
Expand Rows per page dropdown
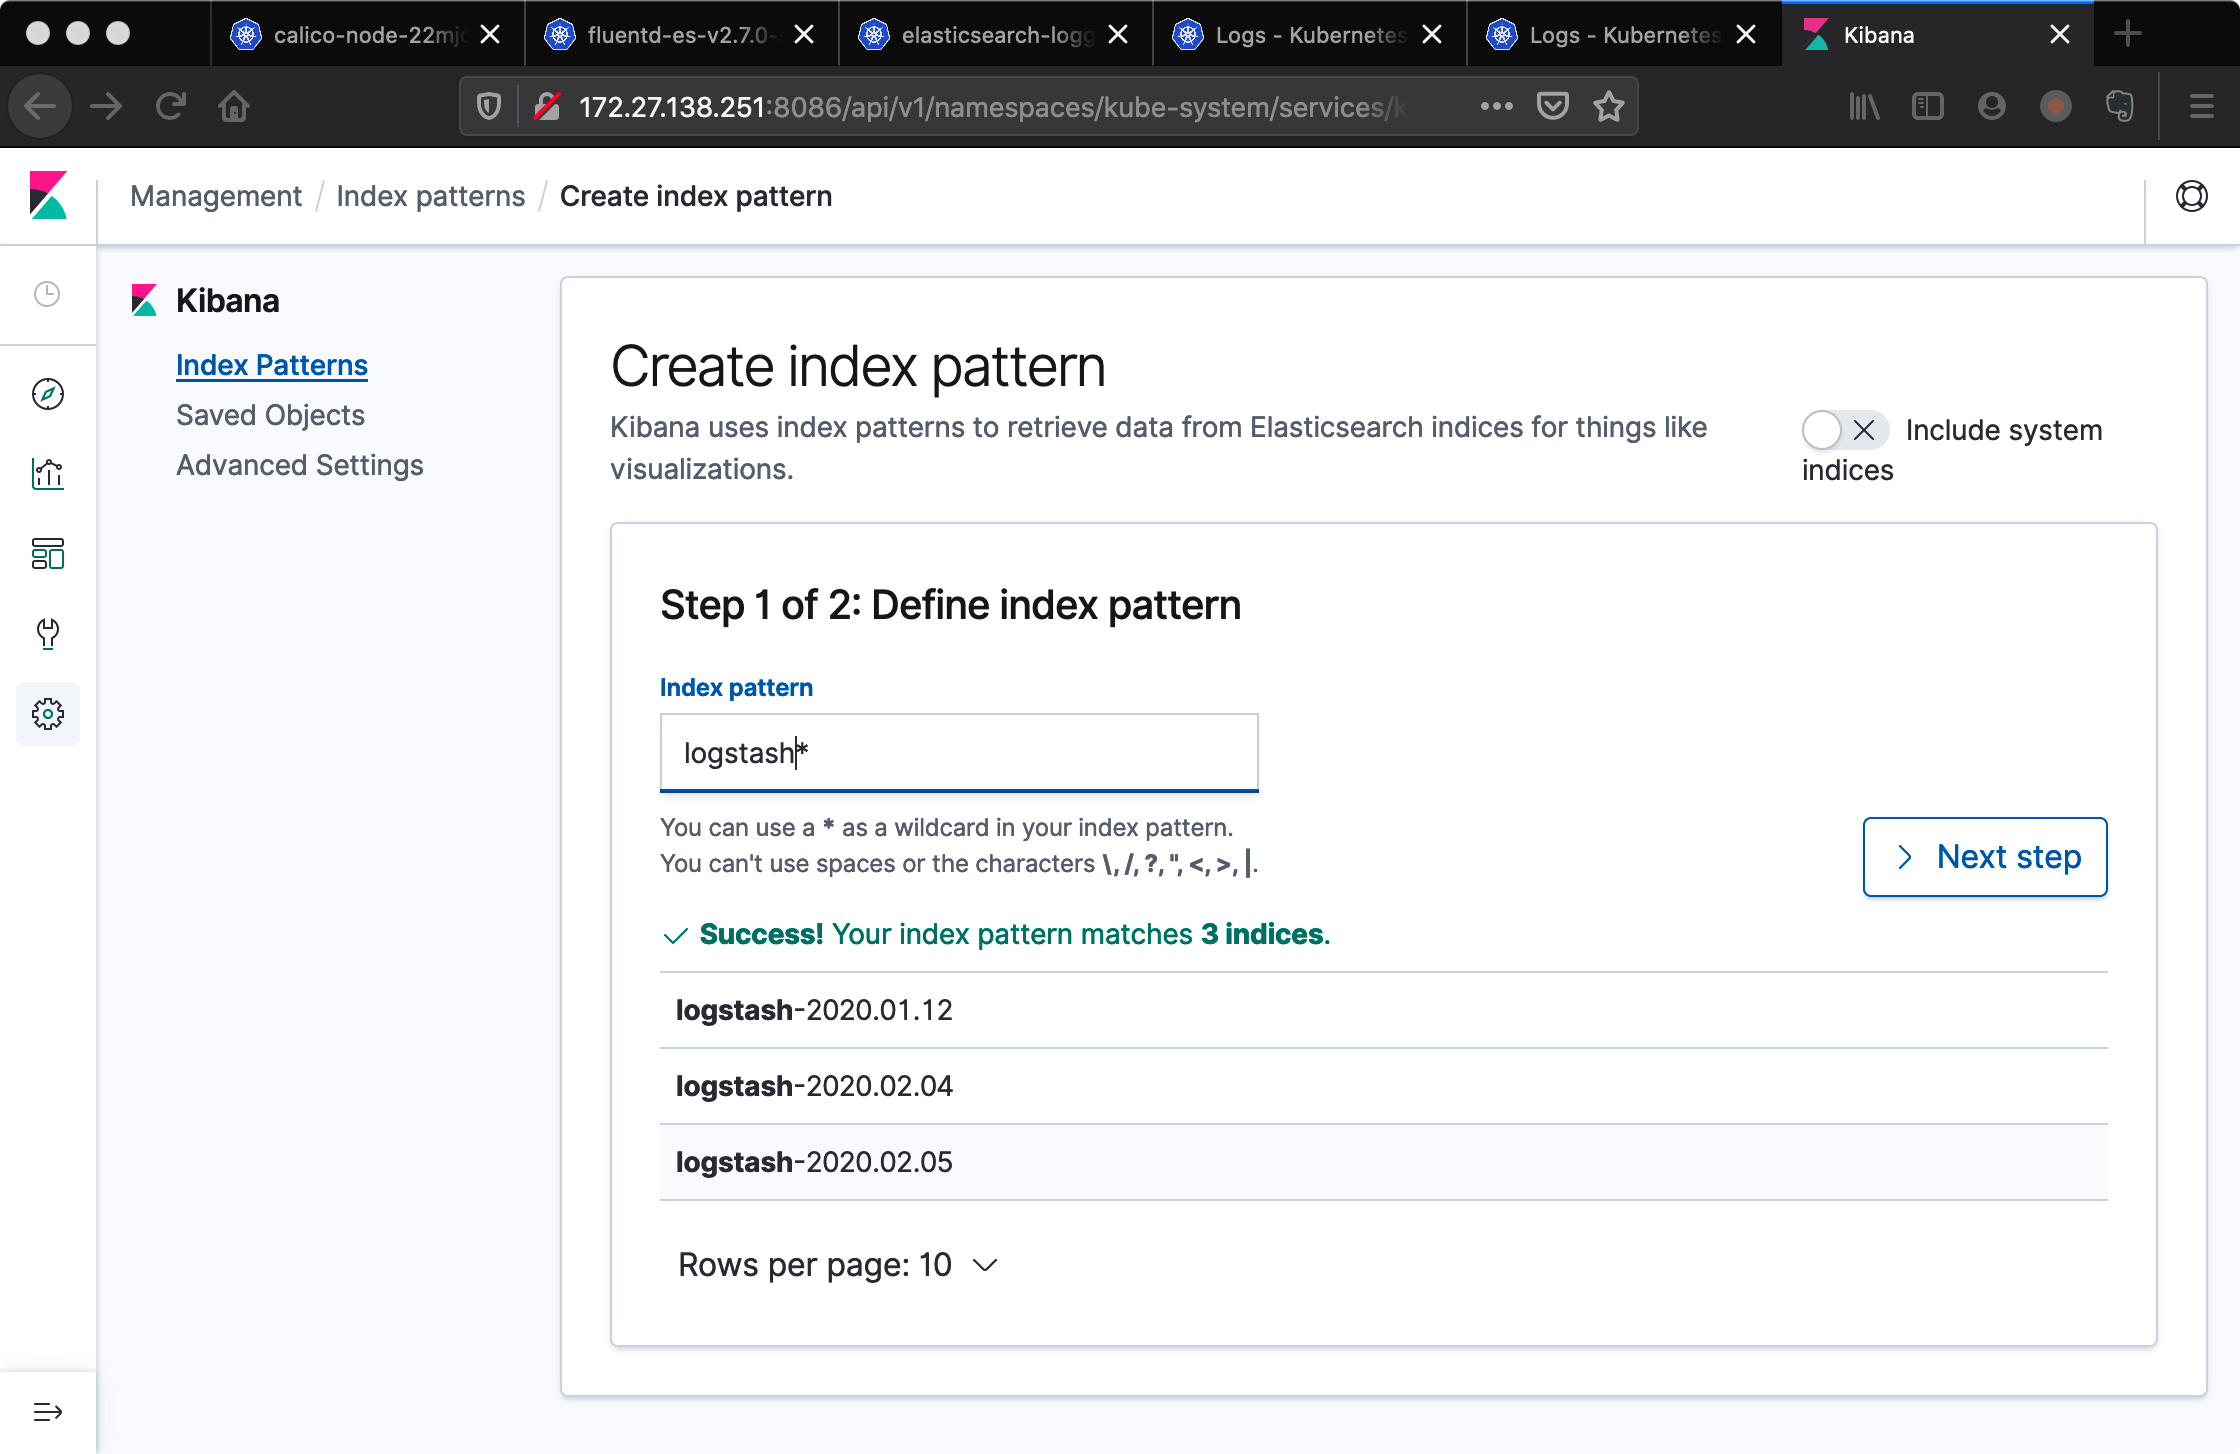pyautogui.click(x=838, y=1265)
